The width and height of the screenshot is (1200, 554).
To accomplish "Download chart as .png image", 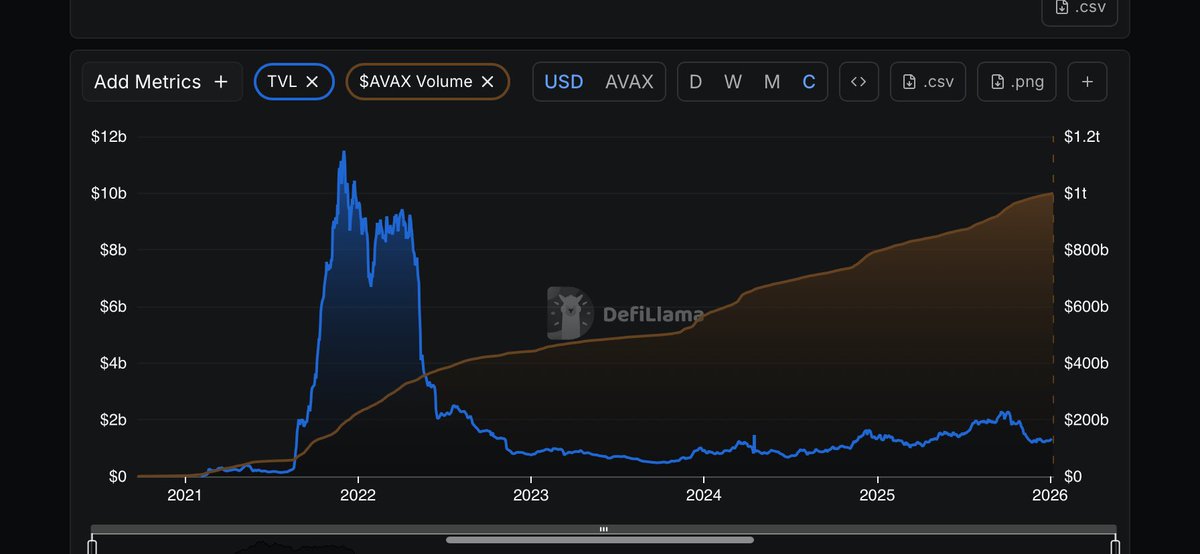I will pos(1016,82).
